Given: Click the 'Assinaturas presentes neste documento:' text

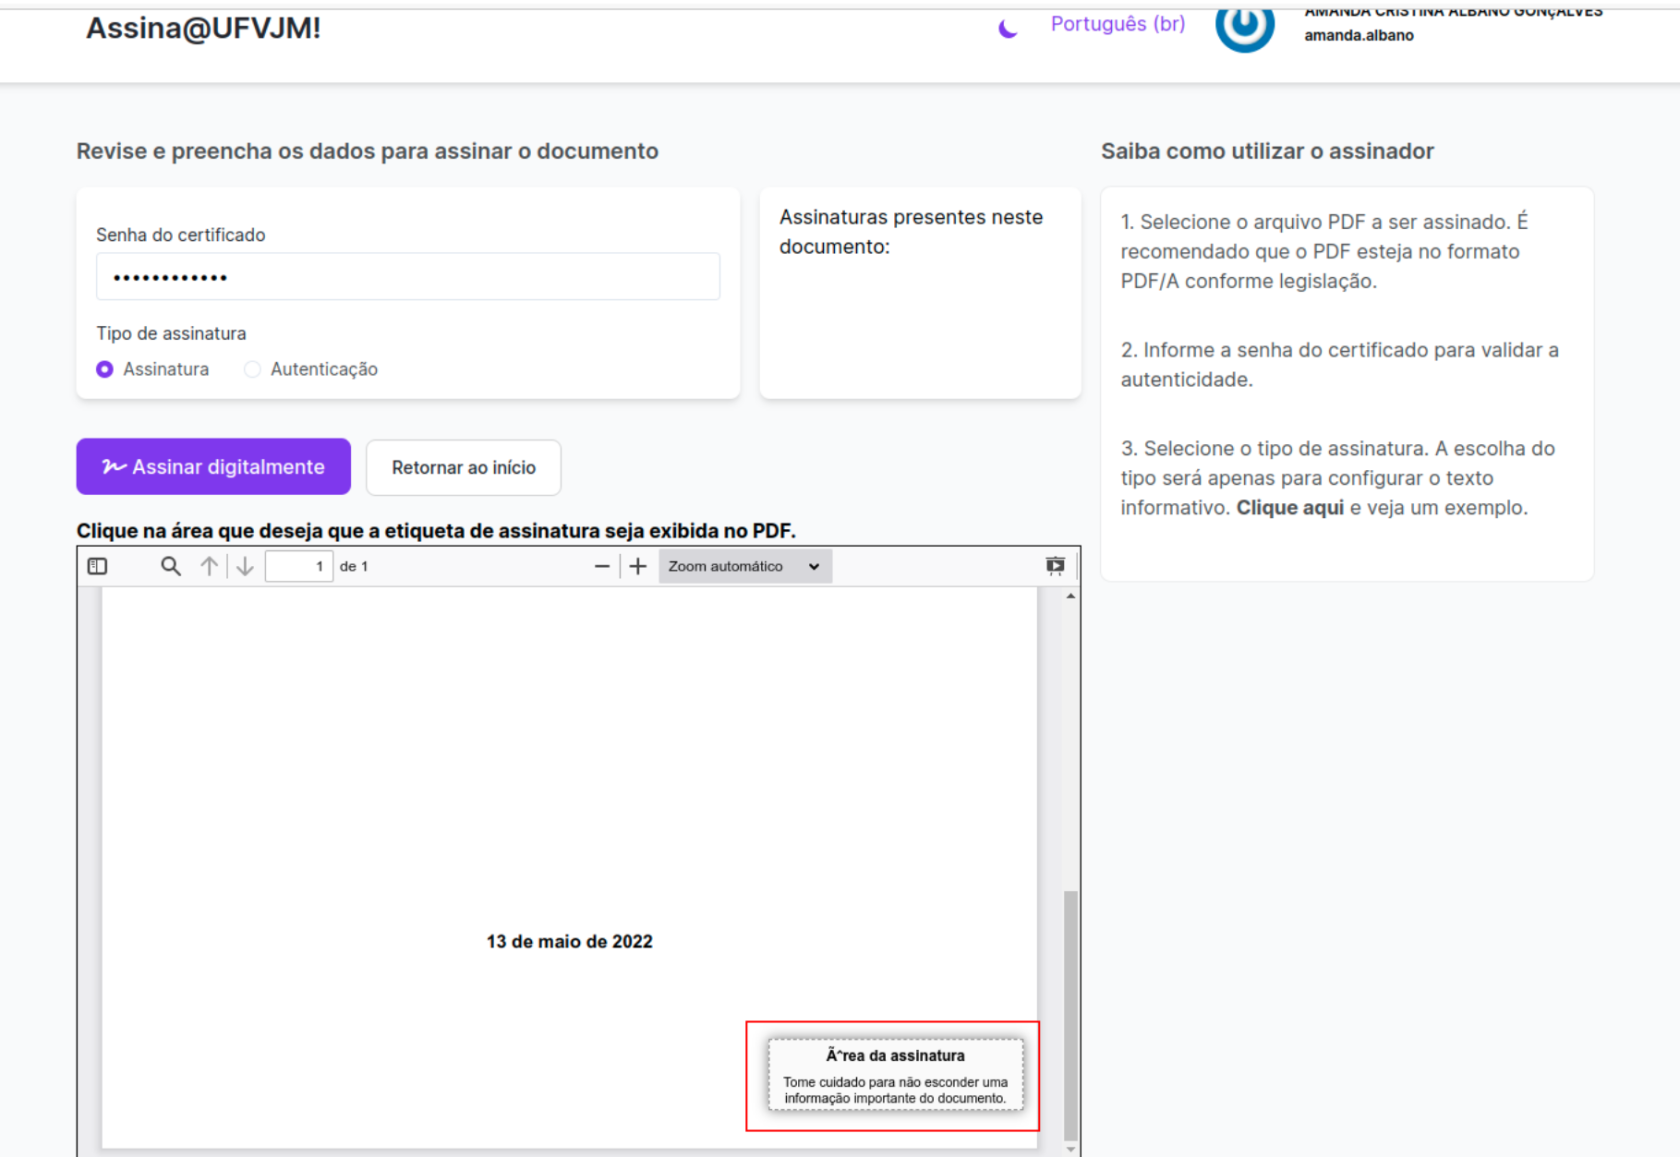Looking at the screenshot, I should click(x=911, y=232).
